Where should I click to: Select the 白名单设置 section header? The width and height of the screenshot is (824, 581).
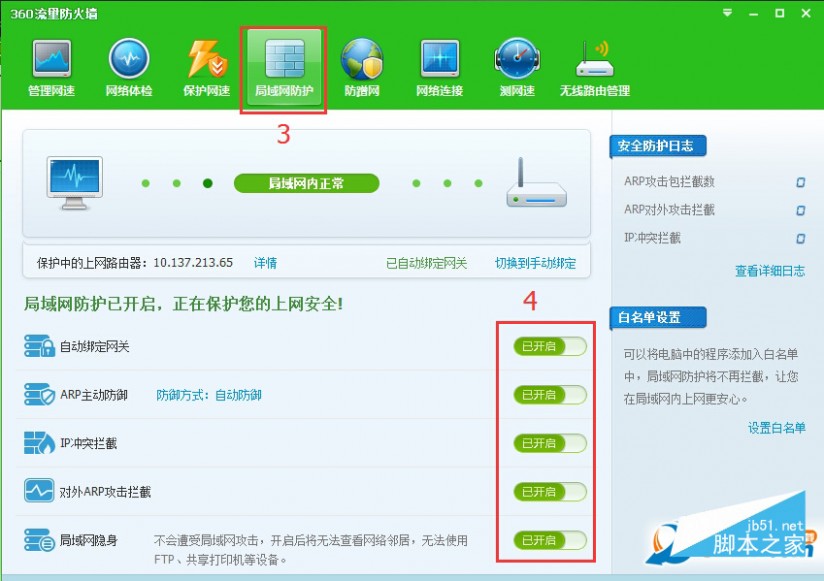[657, 317]
